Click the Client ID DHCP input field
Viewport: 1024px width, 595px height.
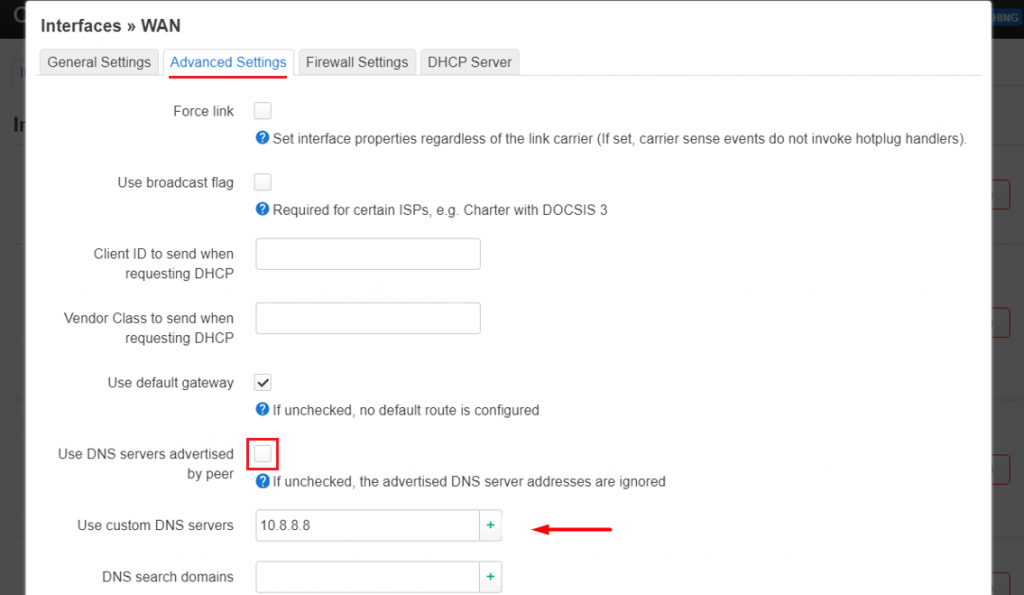pos(367,254)
